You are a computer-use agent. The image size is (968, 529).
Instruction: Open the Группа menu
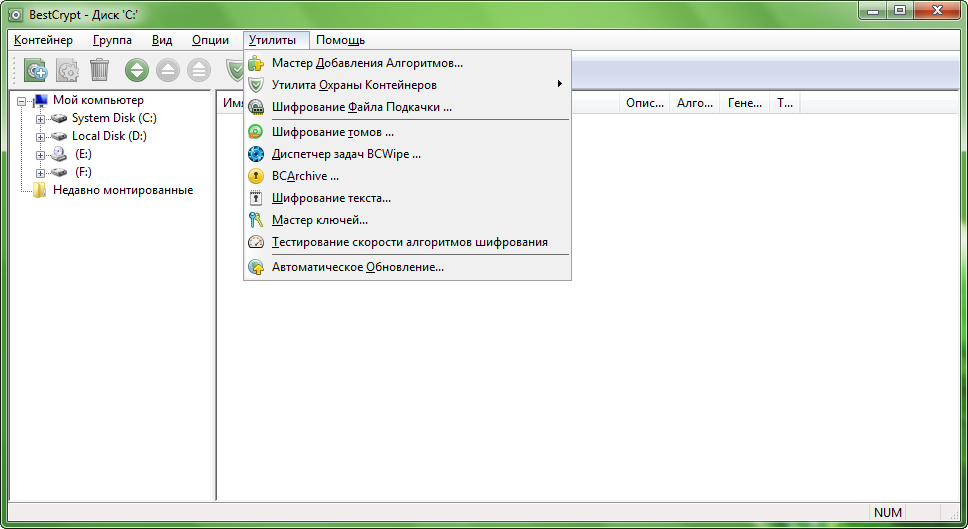[x=112, y=40]
